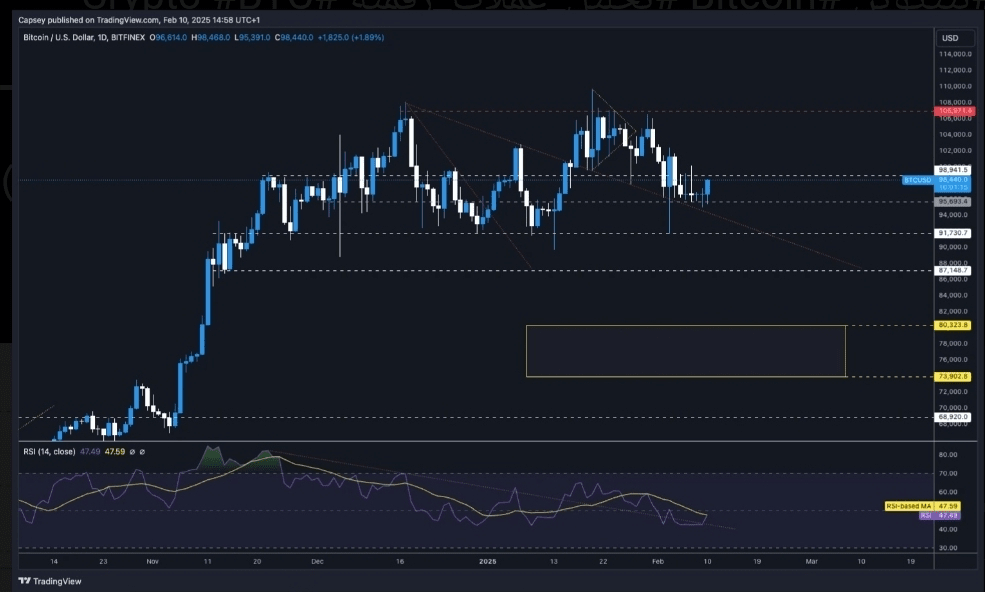Viewport: 985px width, 592px height.
Task: Click the 13 date label on the time axis
Action: 553,561
